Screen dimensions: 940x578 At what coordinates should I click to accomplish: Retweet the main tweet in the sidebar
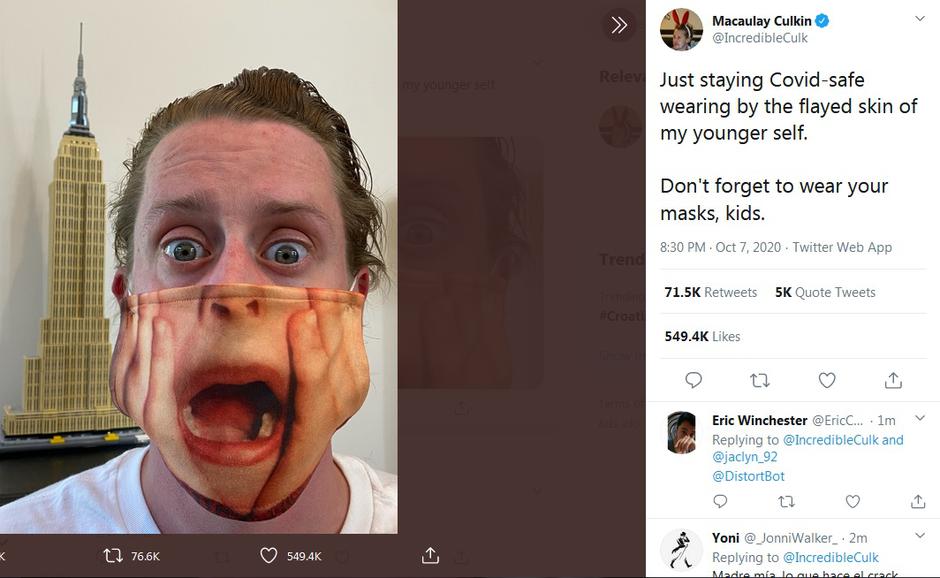pyautogui.click(x=760, y=380)
